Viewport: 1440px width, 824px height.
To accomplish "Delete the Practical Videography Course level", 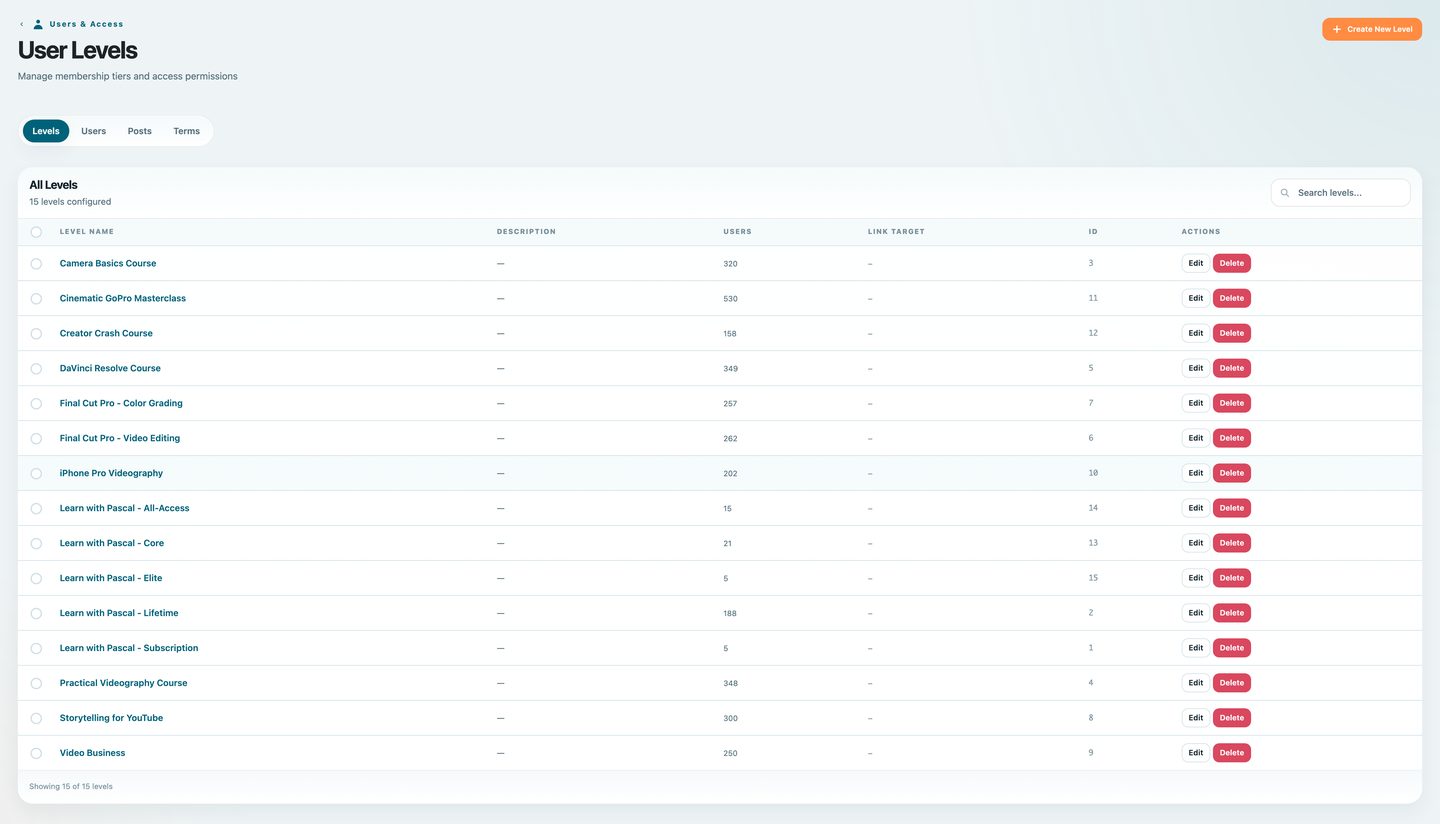I will 1232,683.
